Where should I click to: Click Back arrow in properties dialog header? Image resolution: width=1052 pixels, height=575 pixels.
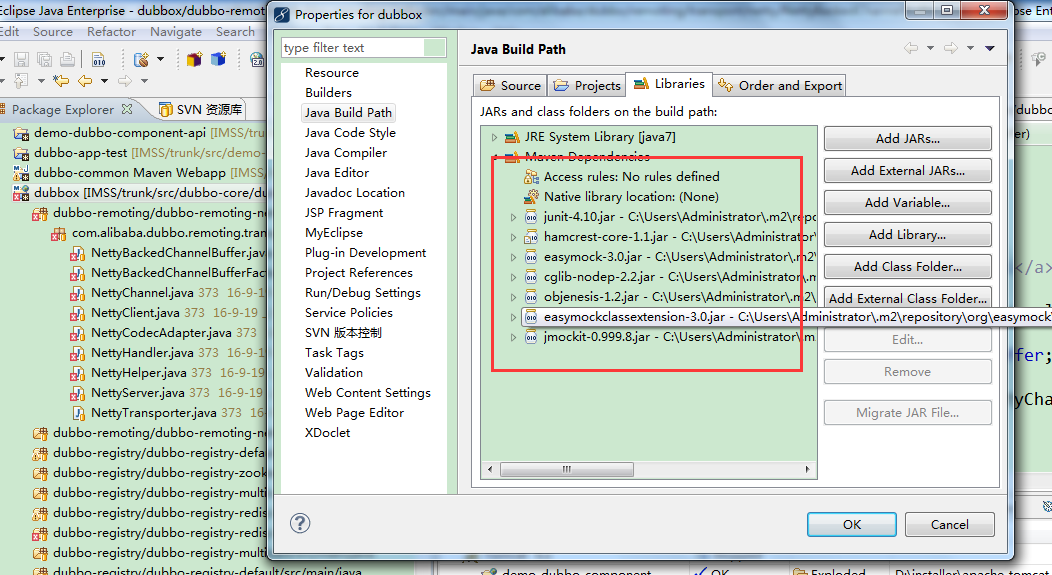click(910, 48)
